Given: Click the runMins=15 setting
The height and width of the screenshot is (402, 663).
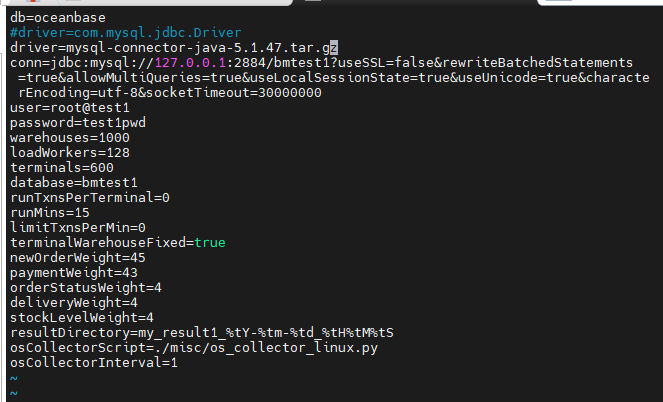Looking at the screenshot, I should click(50, 213).
